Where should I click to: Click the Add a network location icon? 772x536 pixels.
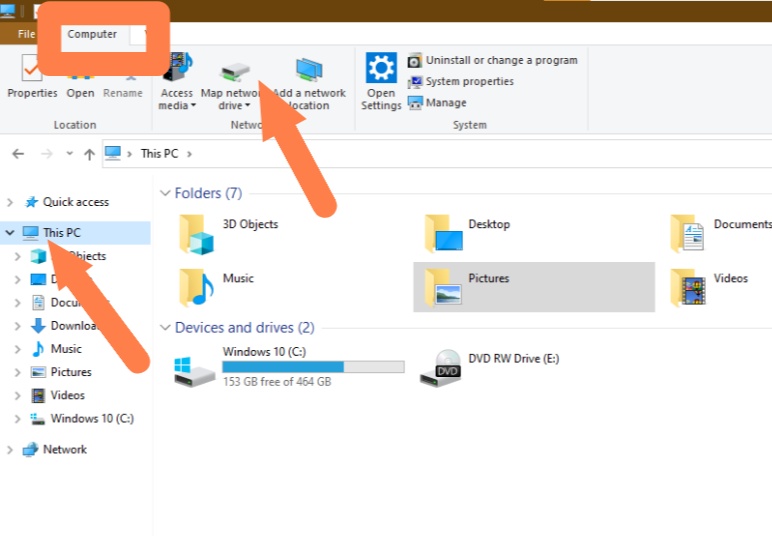[309, 70]
